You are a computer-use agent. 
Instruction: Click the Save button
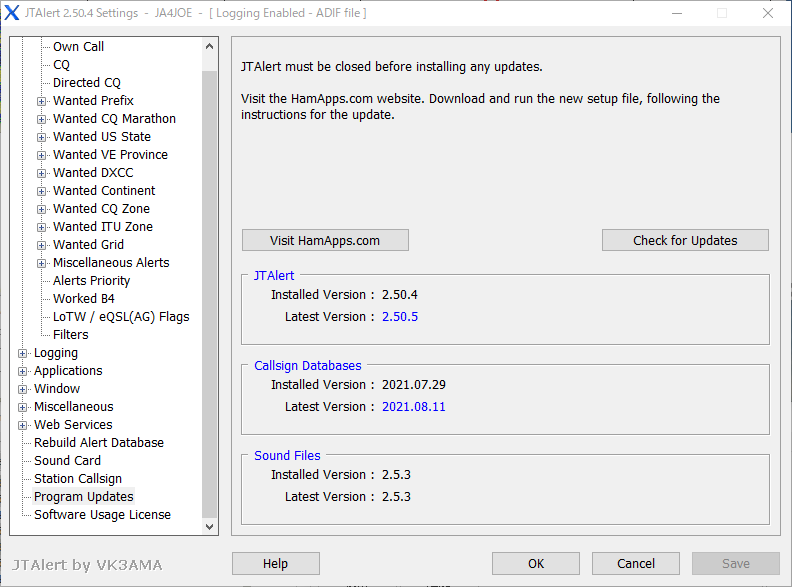[x=736, y=563]
